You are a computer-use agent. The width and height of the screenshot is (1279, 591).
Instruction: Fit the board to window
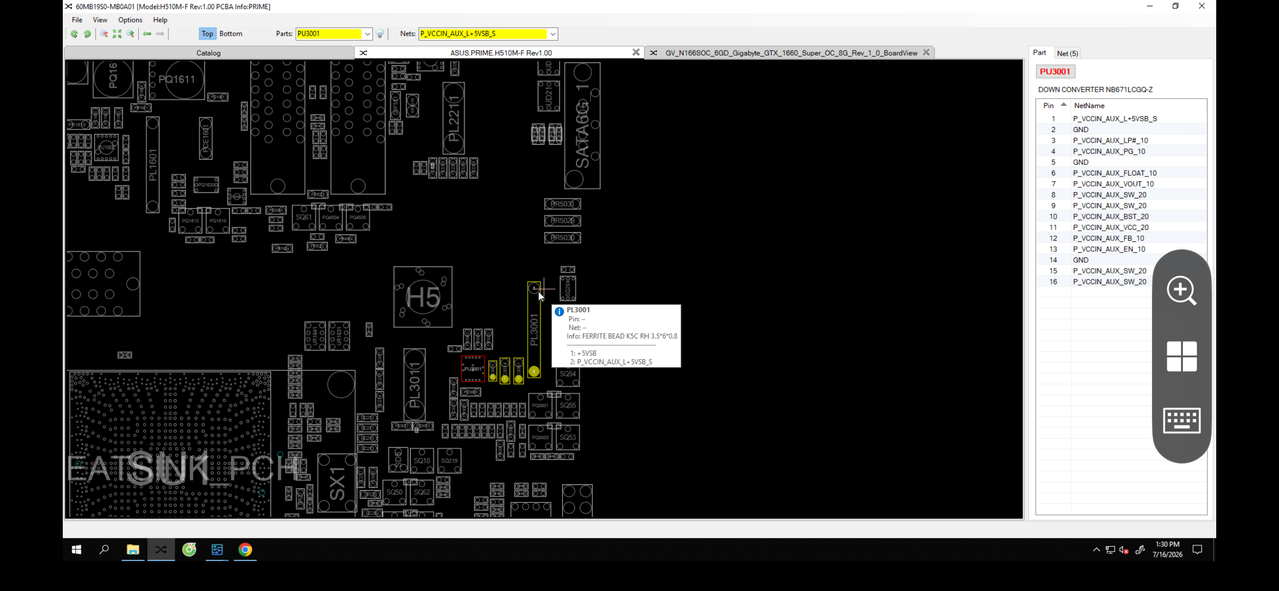coord(117,34)
